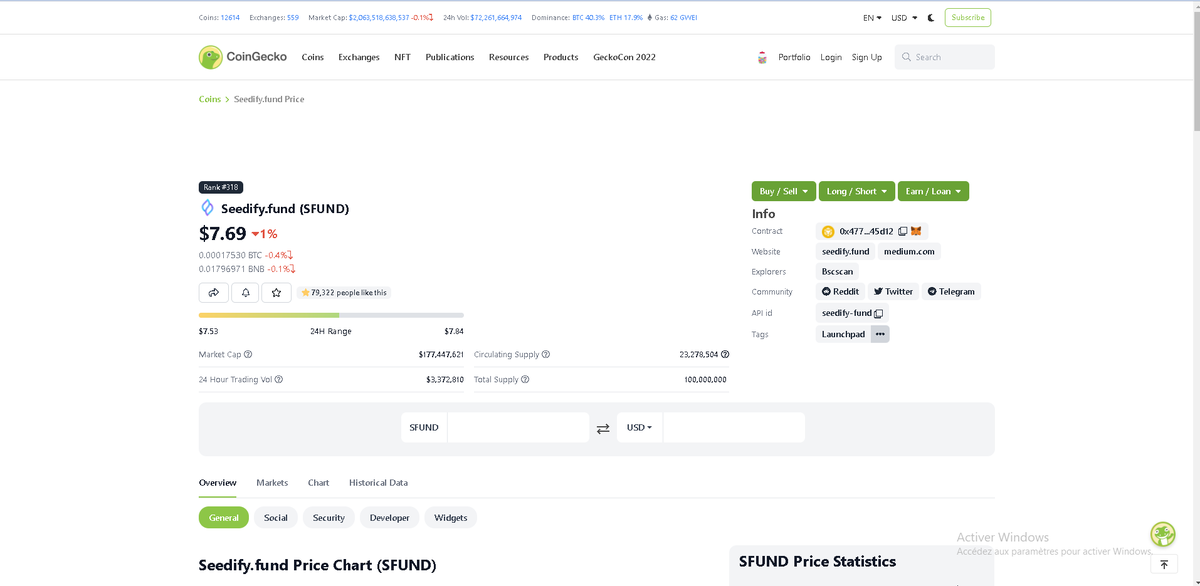Open the Portfolio link
This screenshot has height=586, width=1200.
click(794, 57)
